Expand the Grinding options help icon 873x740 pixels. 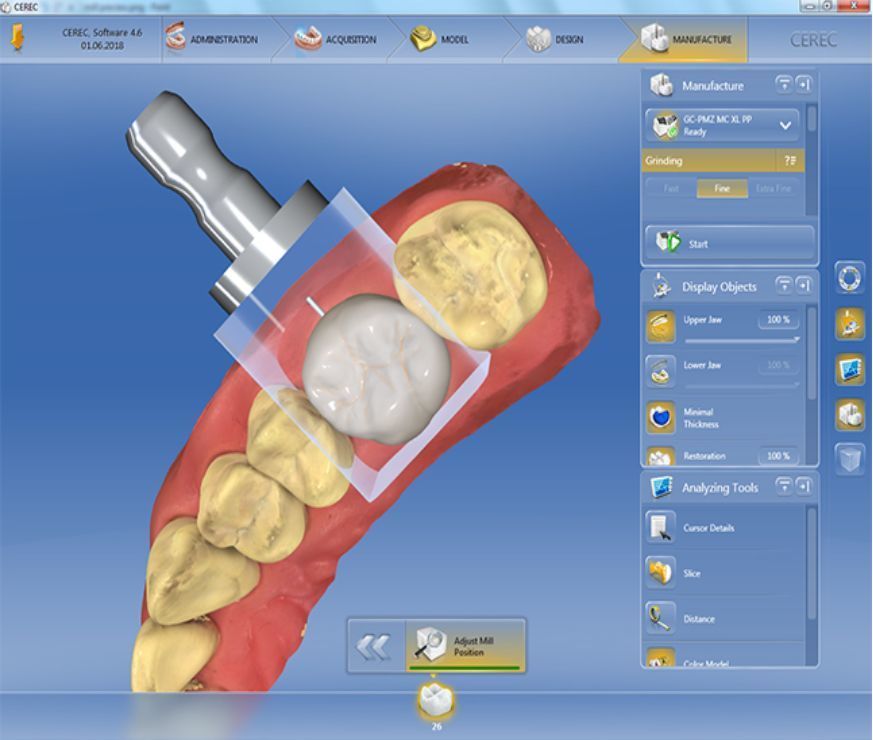pyautogui.click(x=790, y=161)
